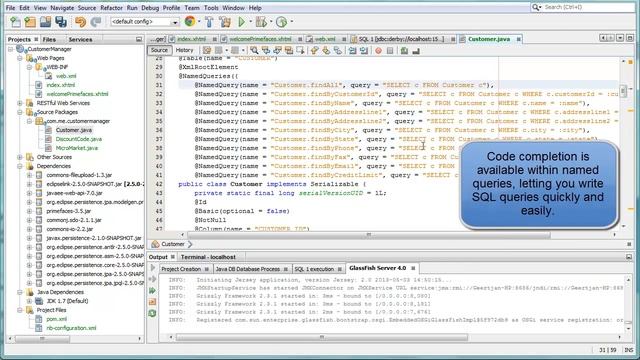Viewport: 640px width, 360px height.
Task: Click the Comment editor toolbar icon
Action: 404,51
